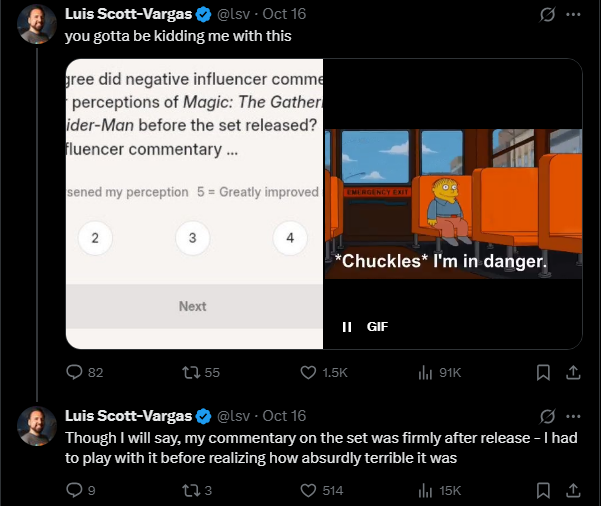The height and width of the screenshot is (506, 601).
Task: Share the first tweet
Action: tap(573, 372)
